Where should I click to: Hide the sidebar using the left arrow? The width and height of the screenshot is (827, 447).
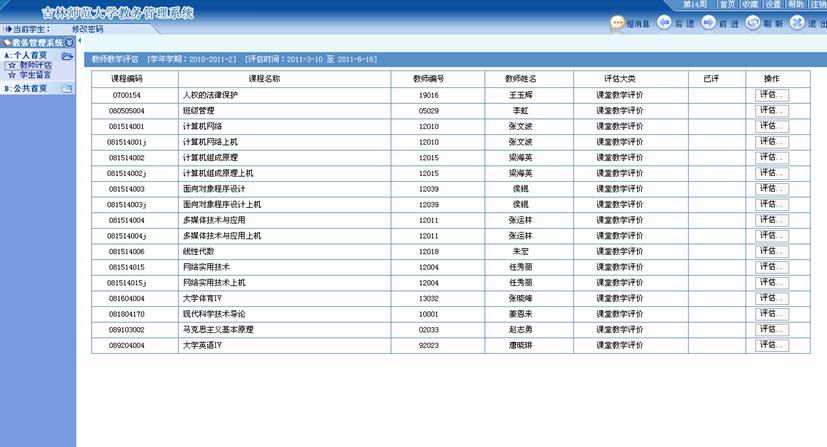point(79,41)
